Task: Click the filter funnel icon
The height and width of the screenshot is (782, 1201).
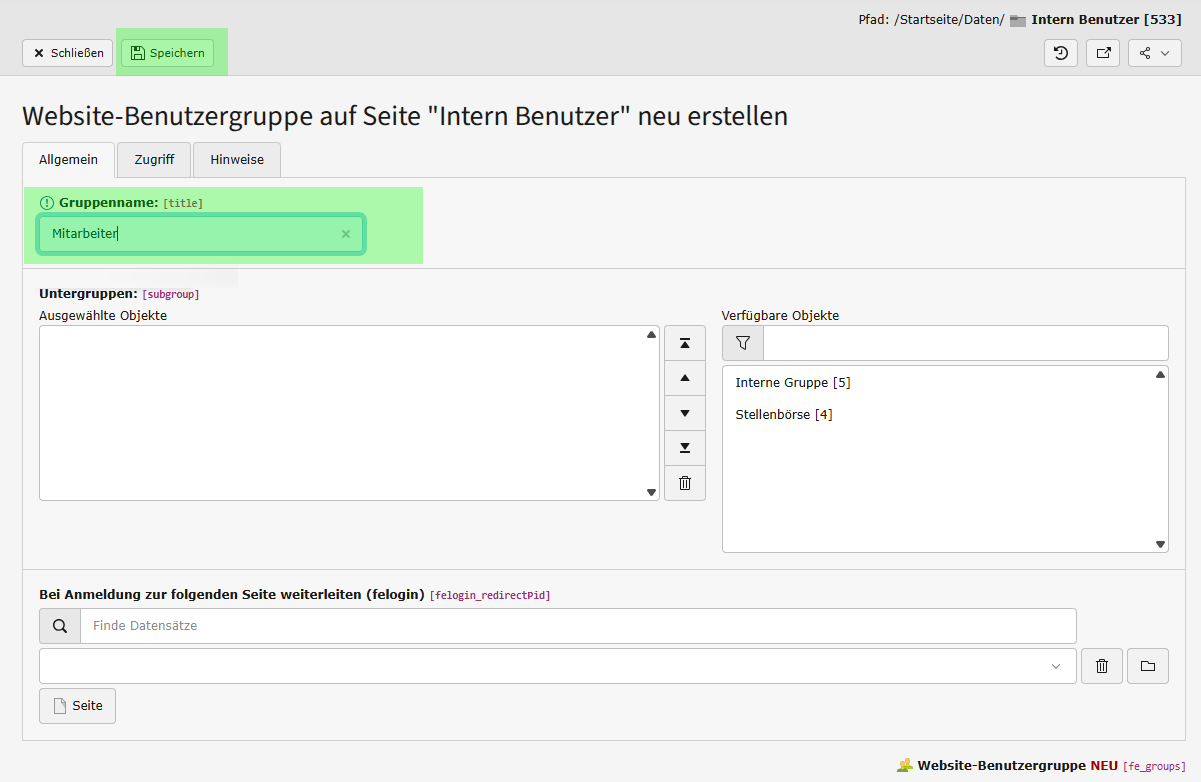Action: pyautogui.click(x=743, y=343)
